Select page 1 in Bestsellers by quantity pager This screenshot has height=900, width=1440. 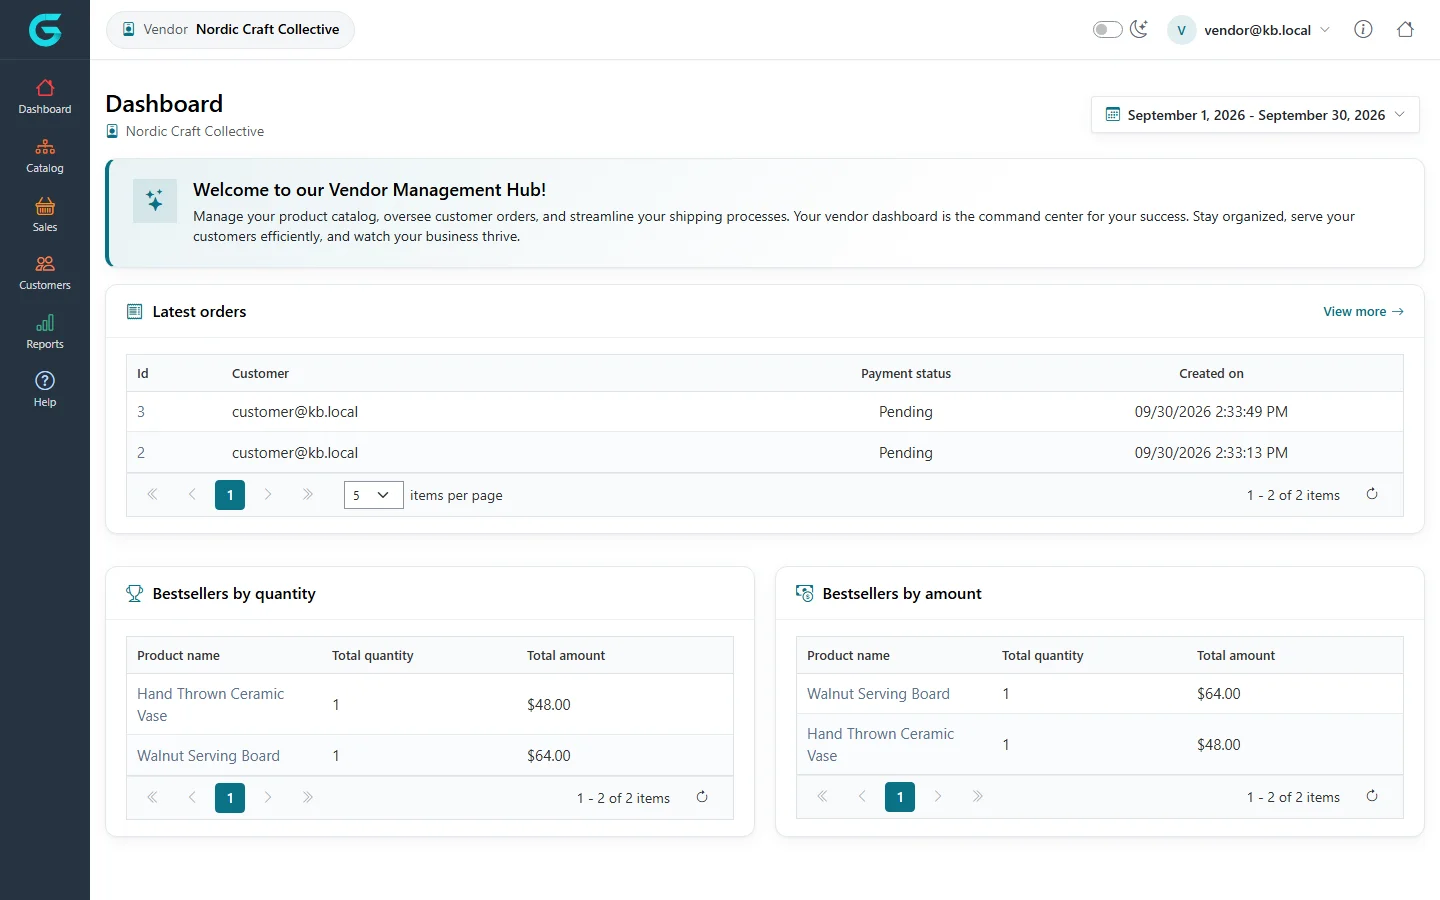click(x=230, y=797)
